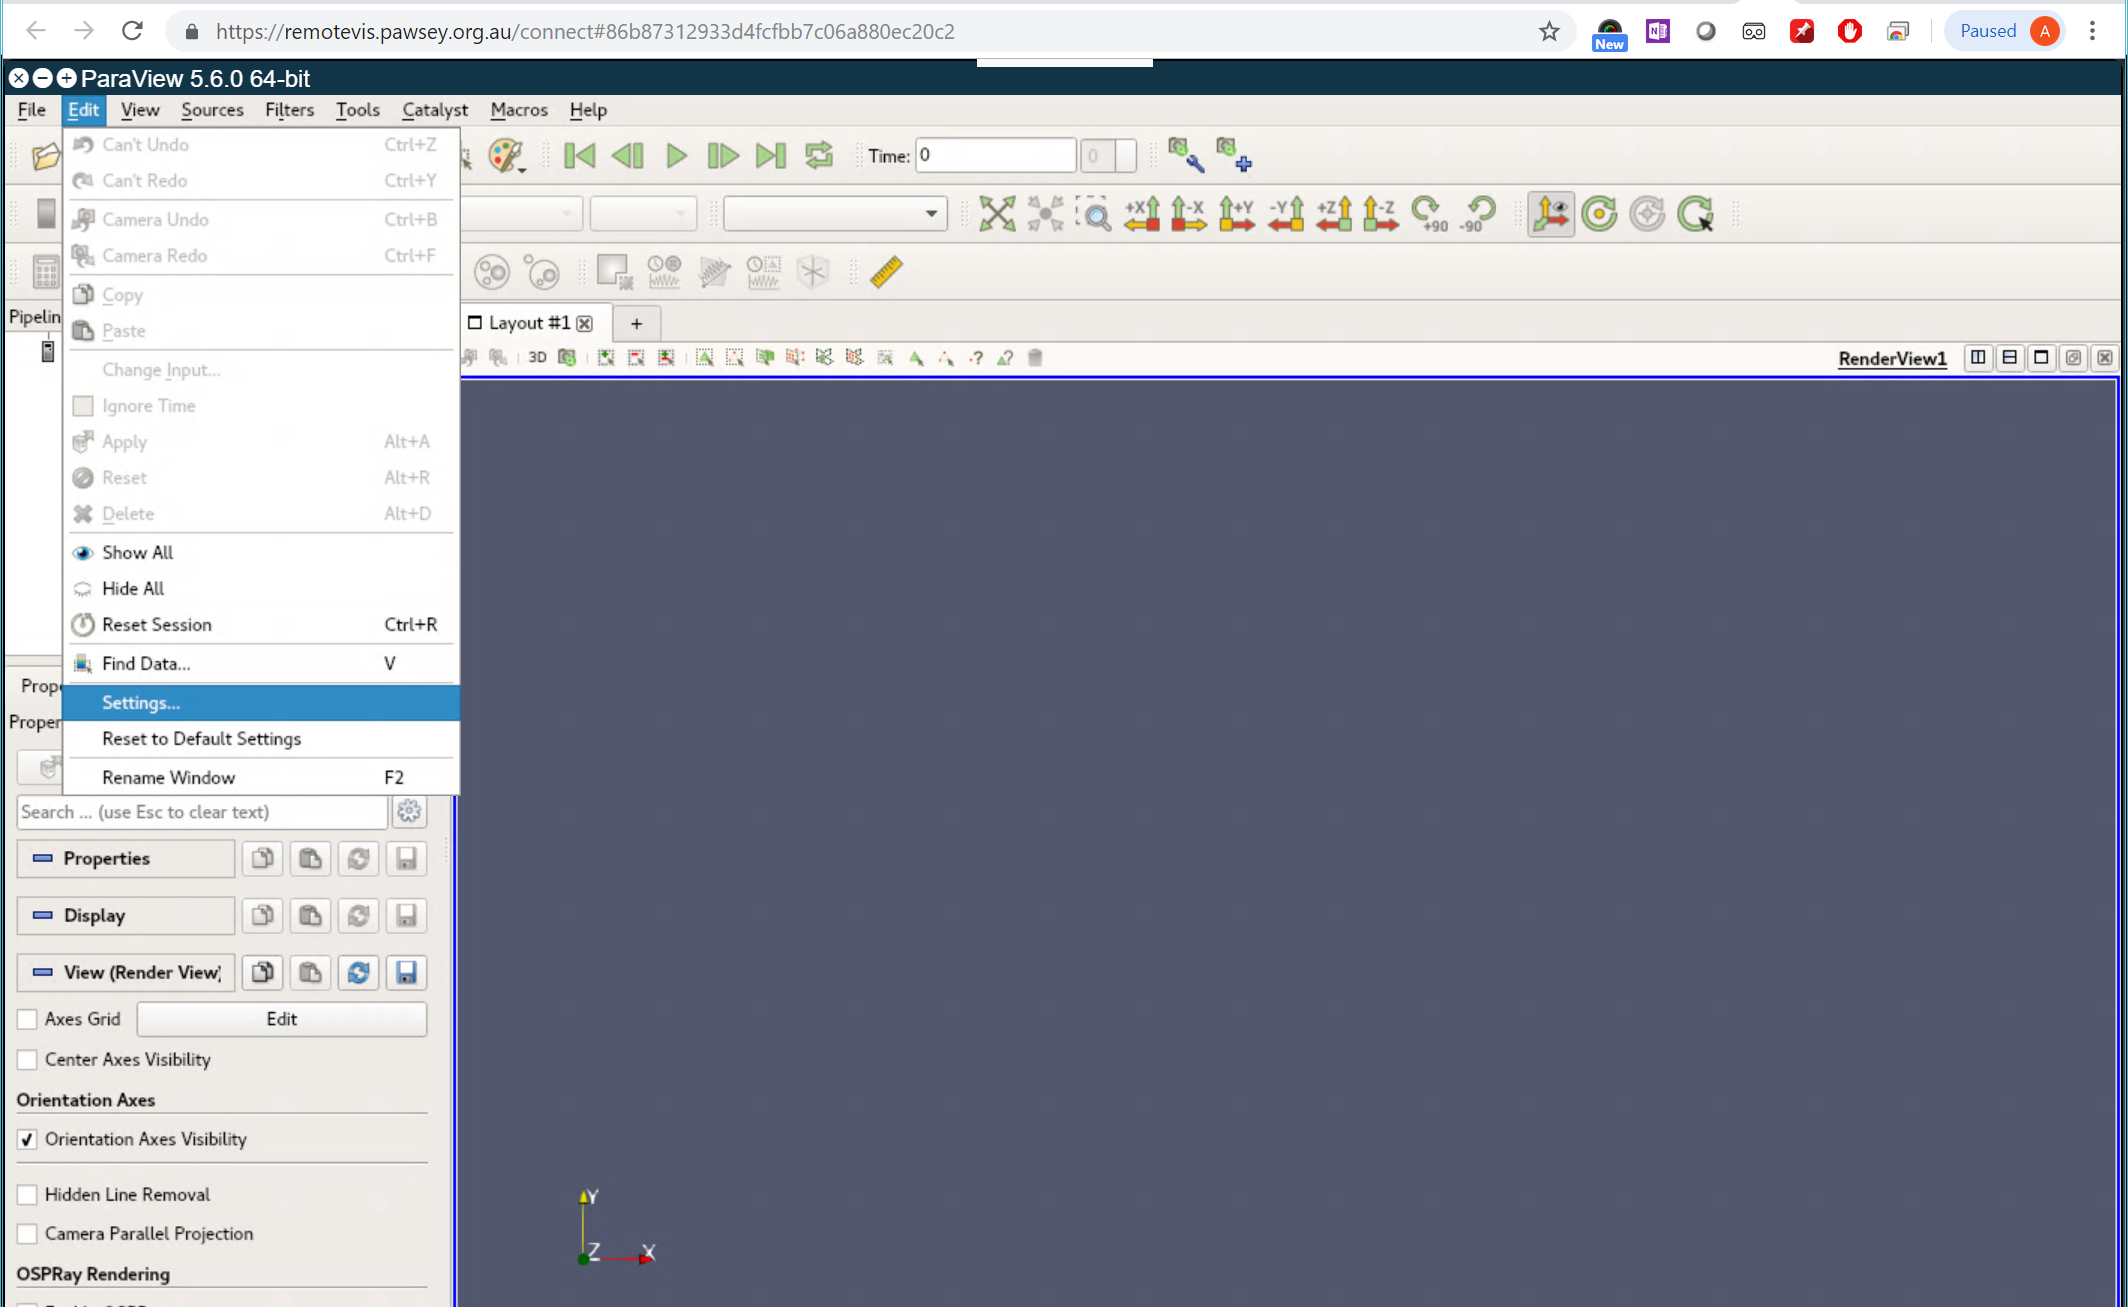
Task: Copy View (Render View) section settings
Action: (263, 972)
